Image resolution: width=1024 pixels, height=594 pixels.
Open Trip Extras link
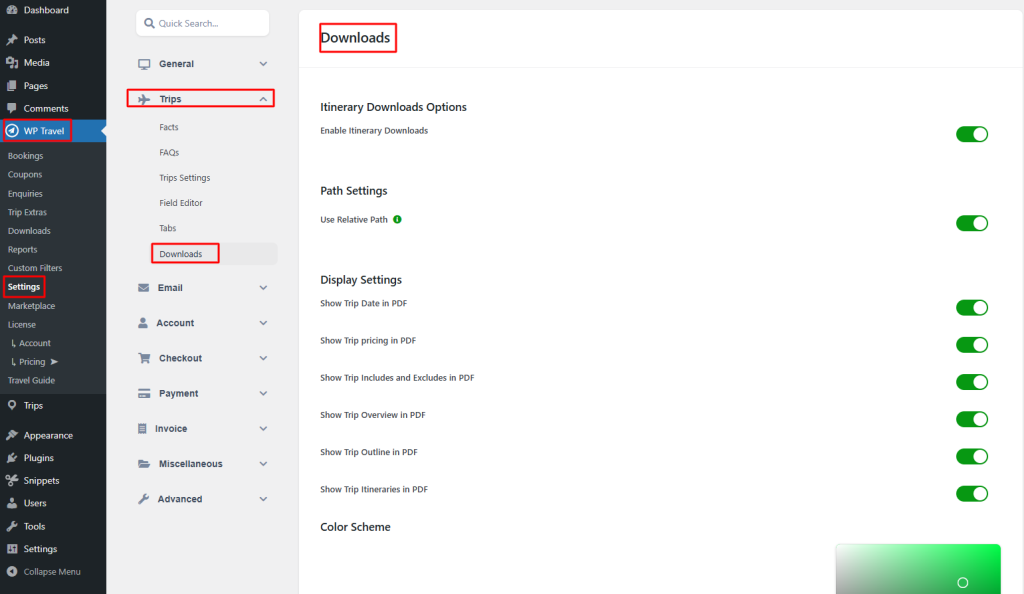point(27,212)
